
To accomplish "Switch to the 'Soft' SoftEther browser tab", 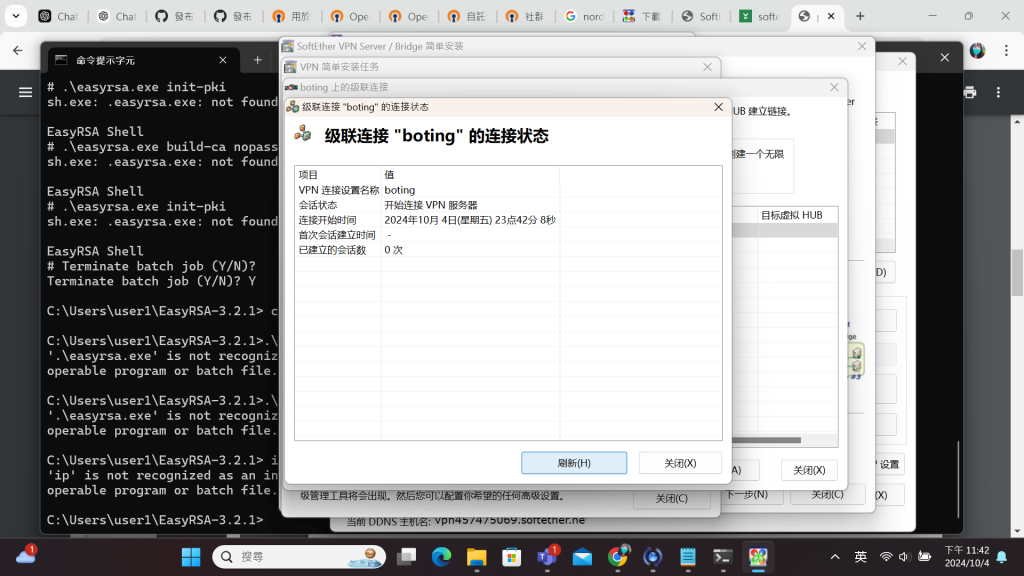I will 701,16.
